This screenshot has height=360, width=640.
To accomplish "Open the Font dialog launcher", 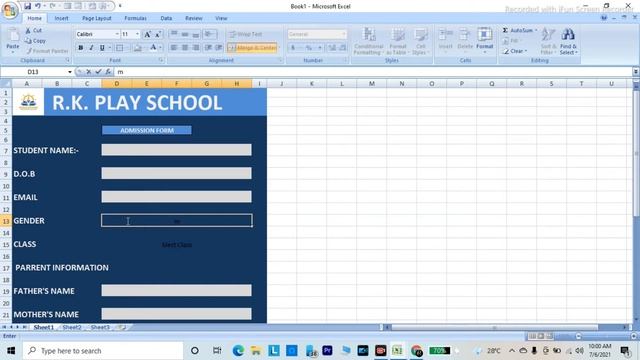I will [161, 60].
